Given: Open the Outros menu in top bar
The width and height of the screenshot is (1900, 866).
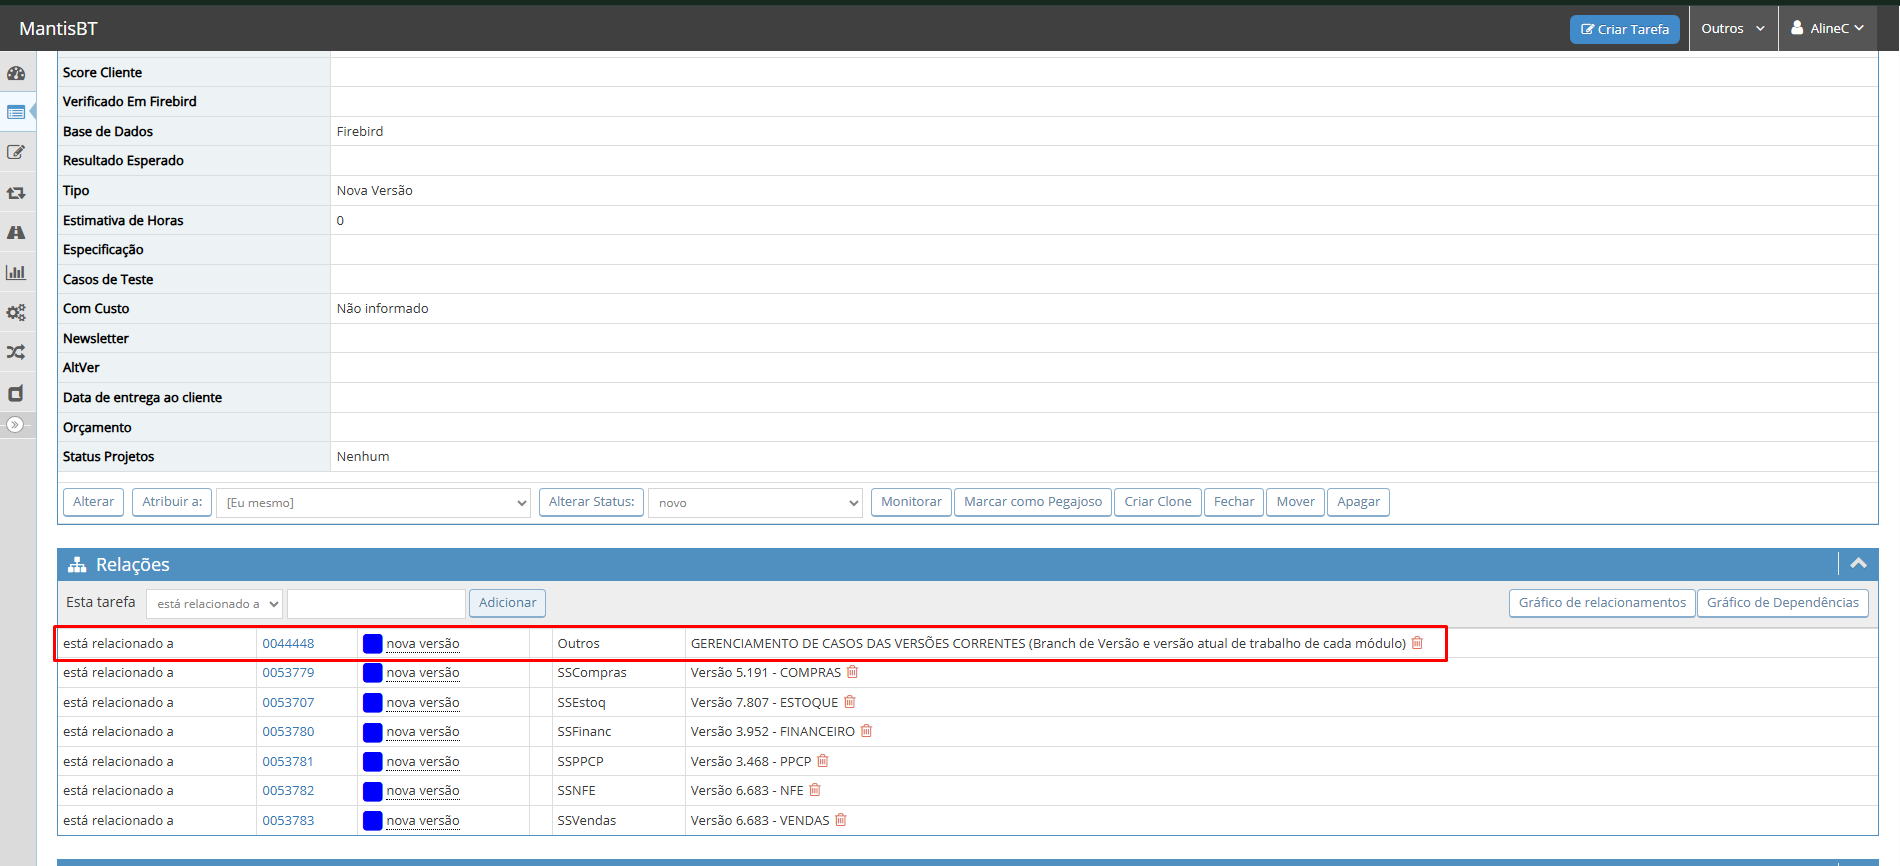Looking at the screenshot, I should tap(1732, 29).
